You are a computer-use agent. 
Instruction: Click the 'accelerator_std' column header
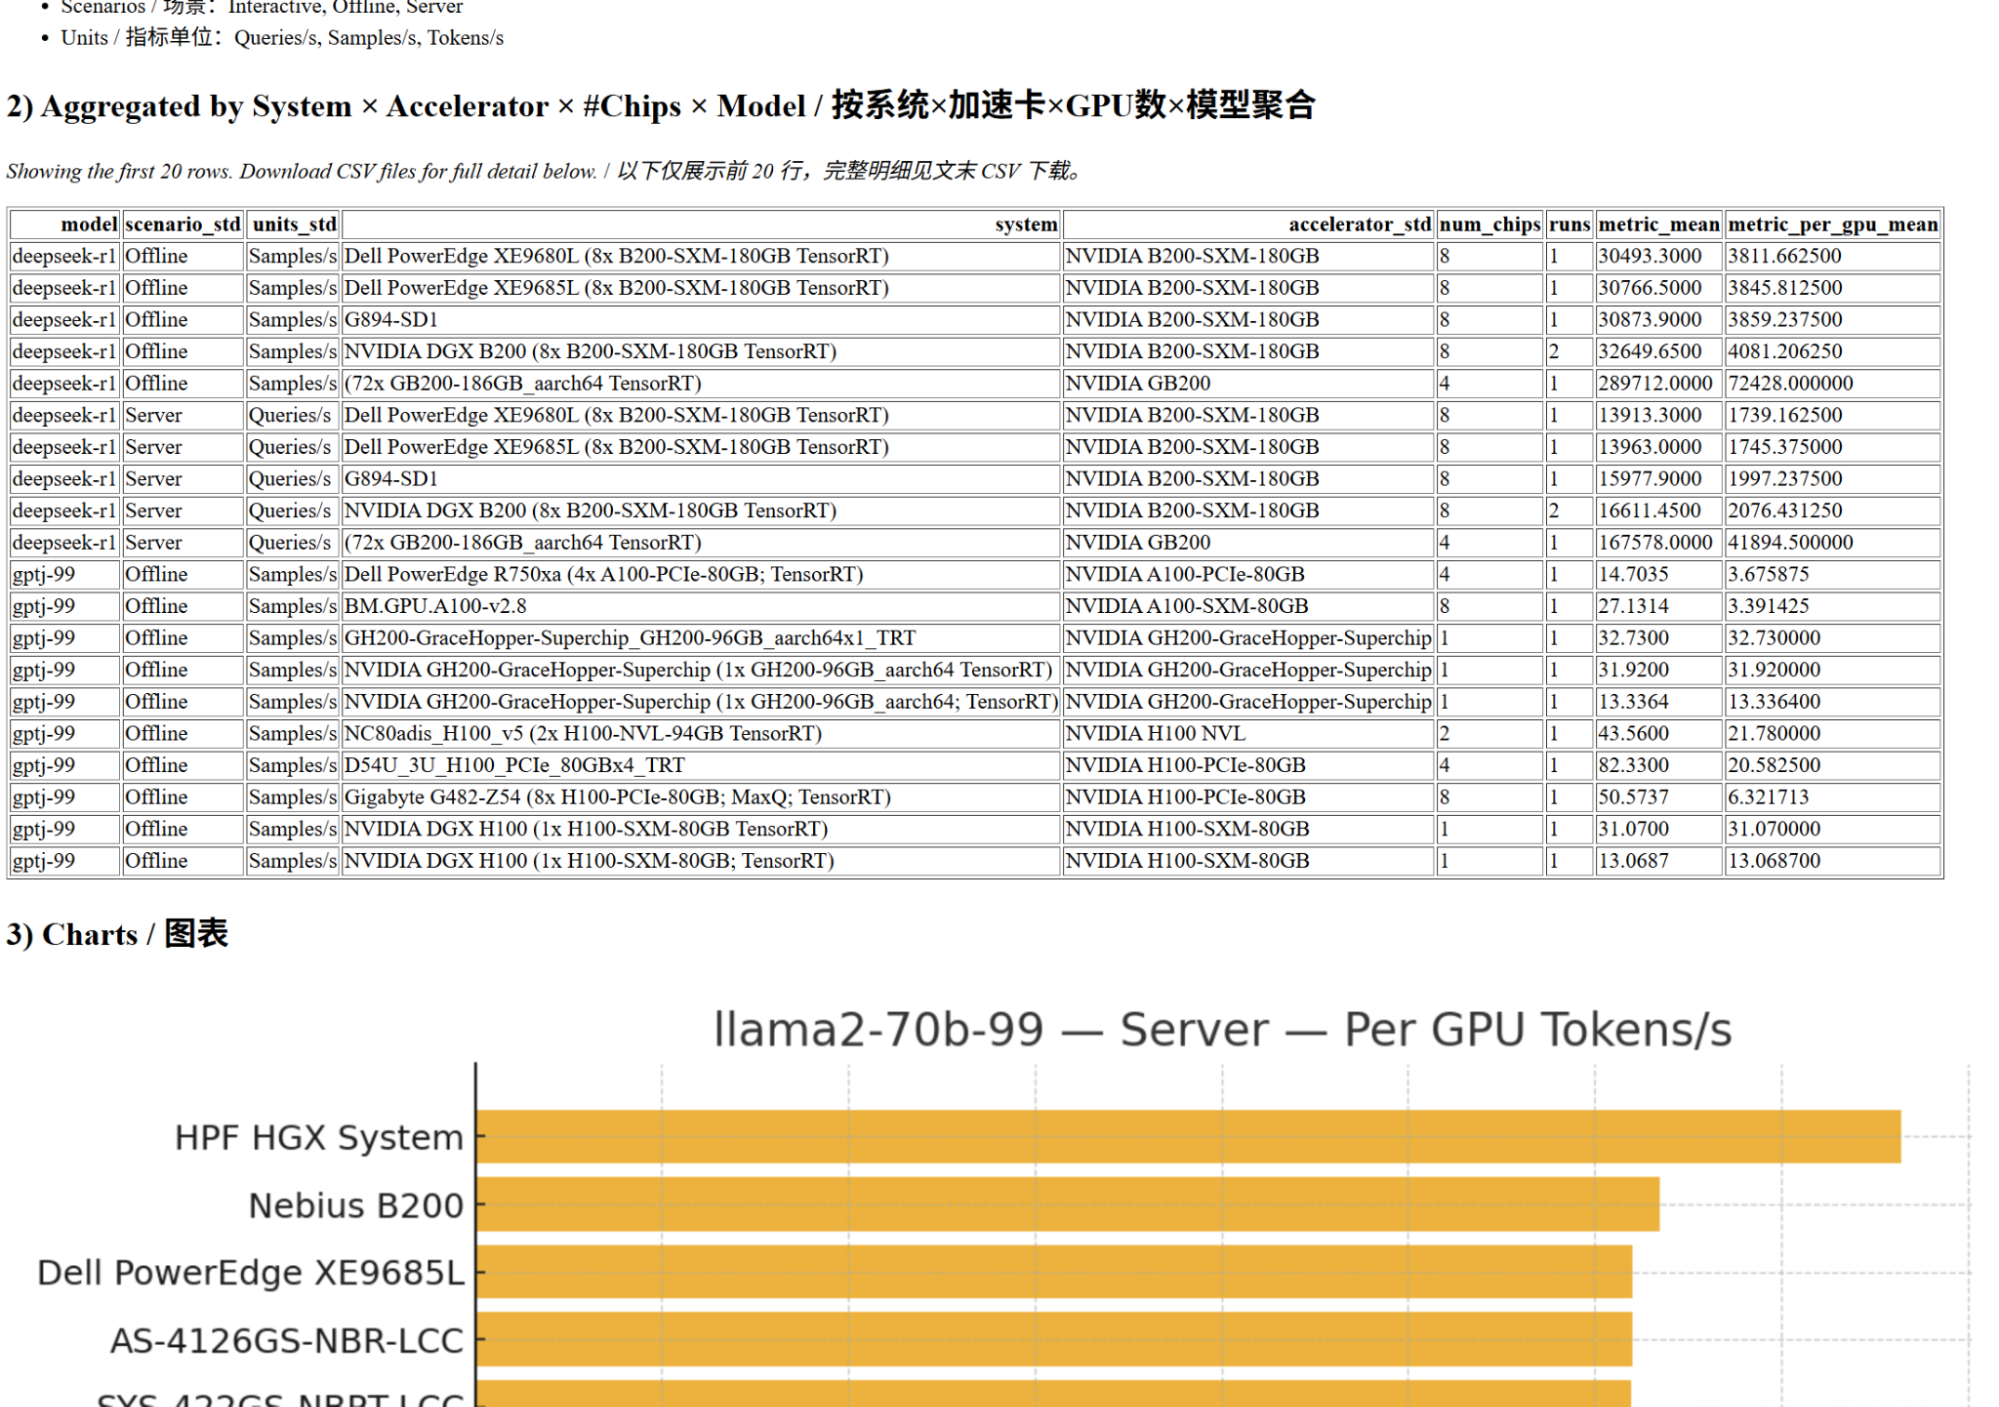1359,224
